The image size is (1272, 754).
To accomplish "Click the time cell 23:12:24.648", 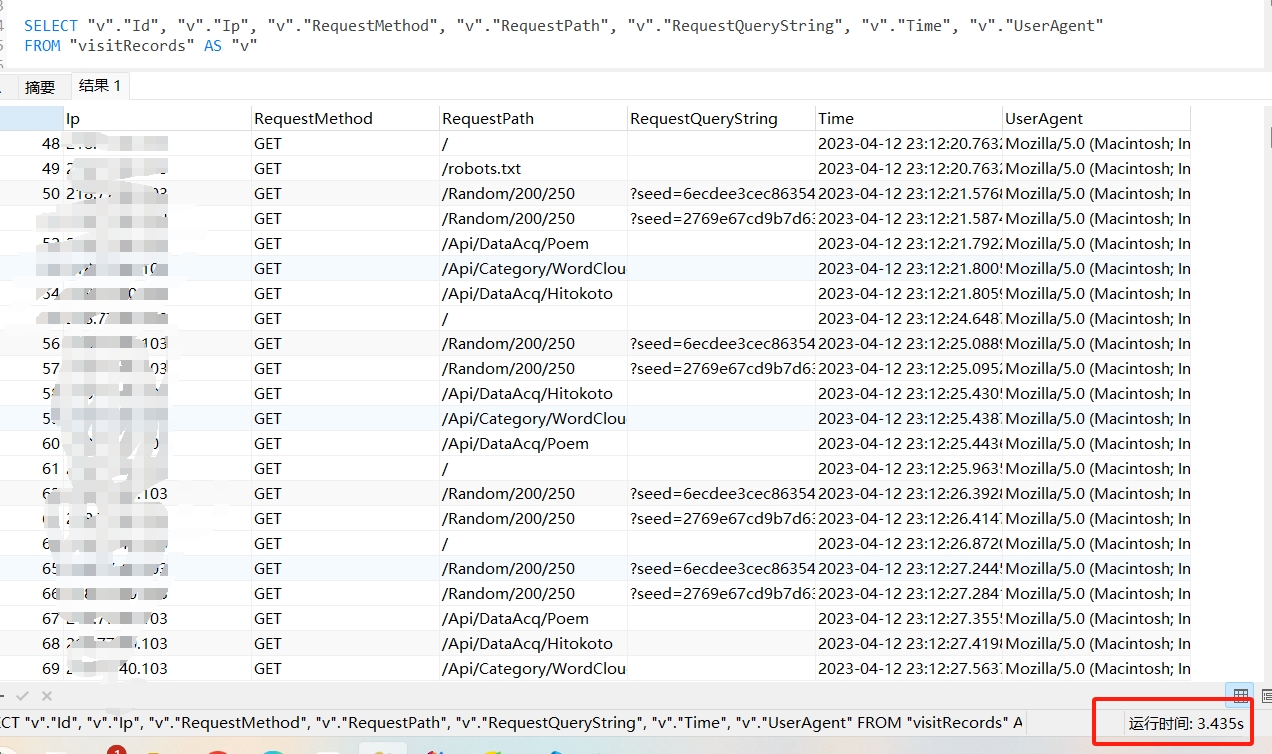I will 909,318.
